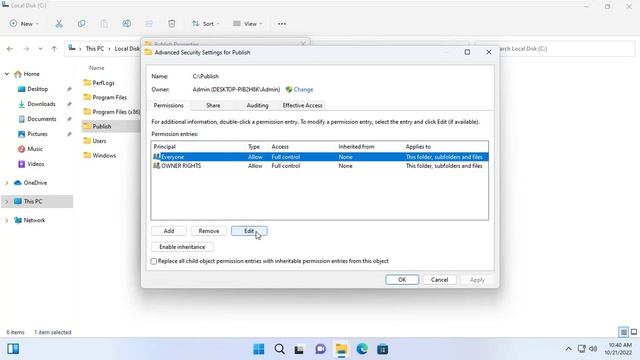Switch to the Share tab
Image resolution: width=640 pixels, height=360 pixels.
[213, 105]
